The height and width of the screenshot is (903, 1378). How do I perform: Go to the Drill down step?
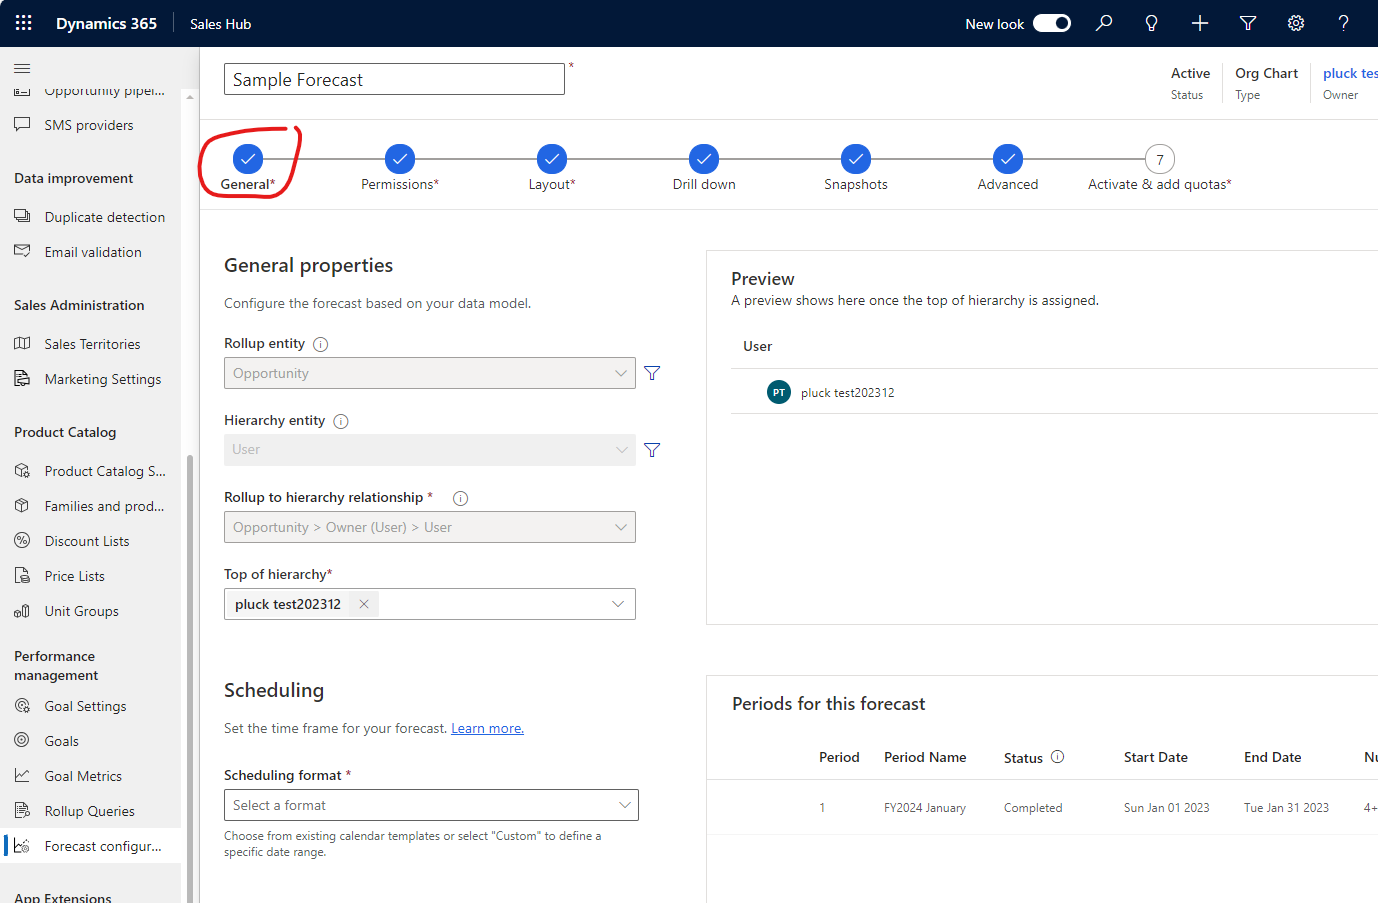point(704,159)
